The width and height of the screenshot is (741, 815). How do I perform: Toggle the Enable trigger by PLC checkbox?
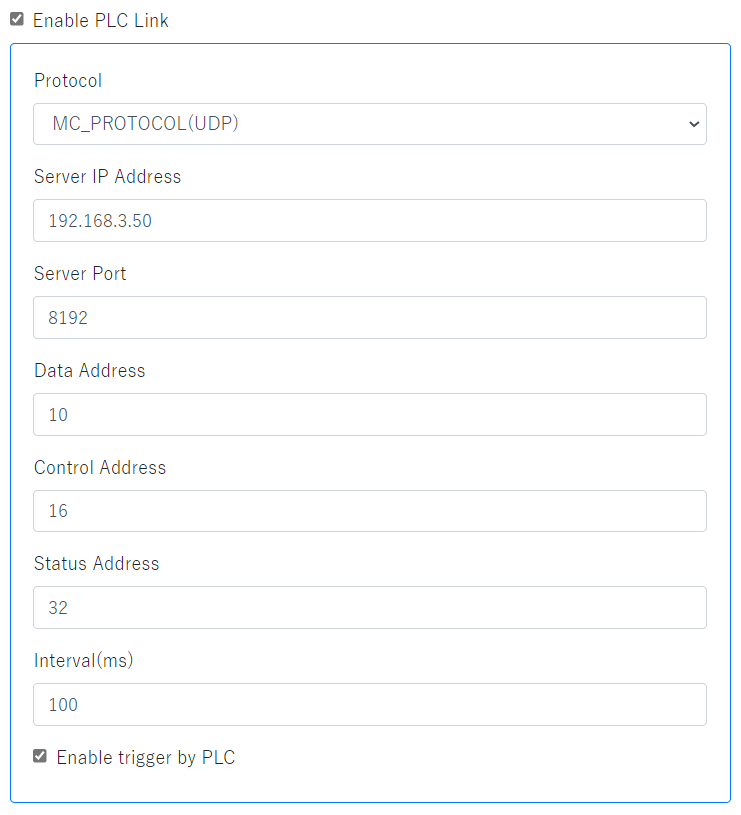[40, 756]
